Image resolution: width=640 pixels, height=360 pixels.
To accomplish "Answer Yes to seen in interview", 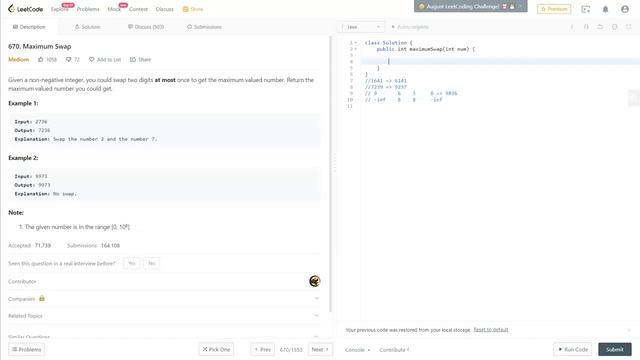I will point(131,263).
